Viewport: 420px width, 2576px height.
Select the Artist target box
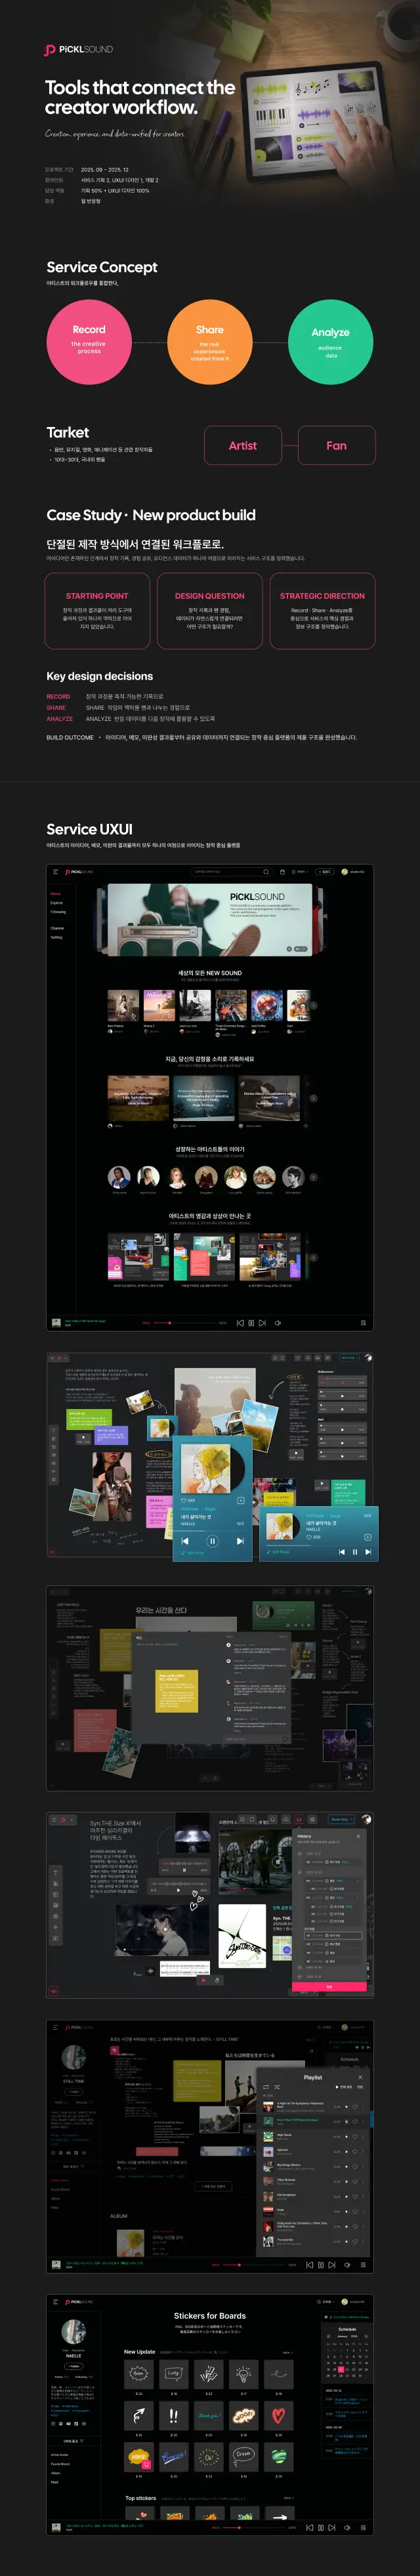pyautogui.click(x=243, y=445)
